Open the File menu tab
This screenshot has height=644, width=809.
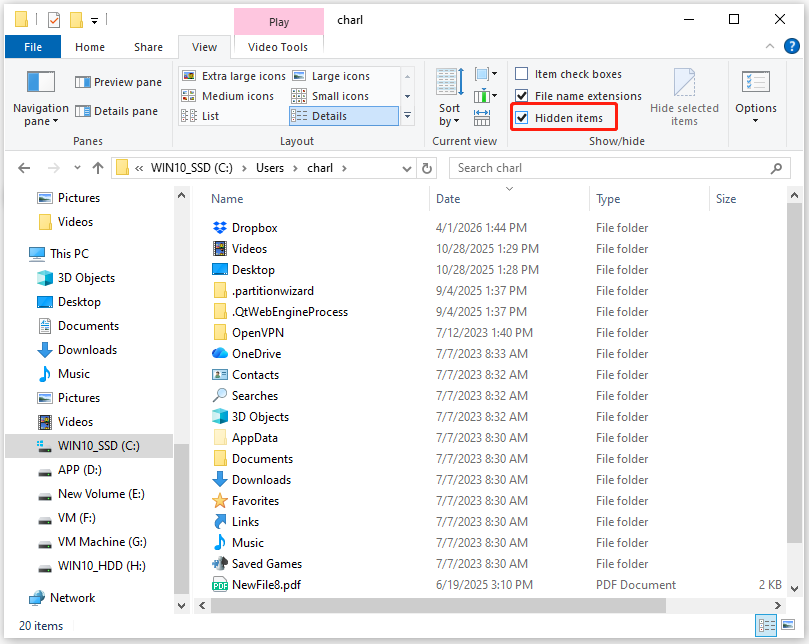(x=33, y=47)
